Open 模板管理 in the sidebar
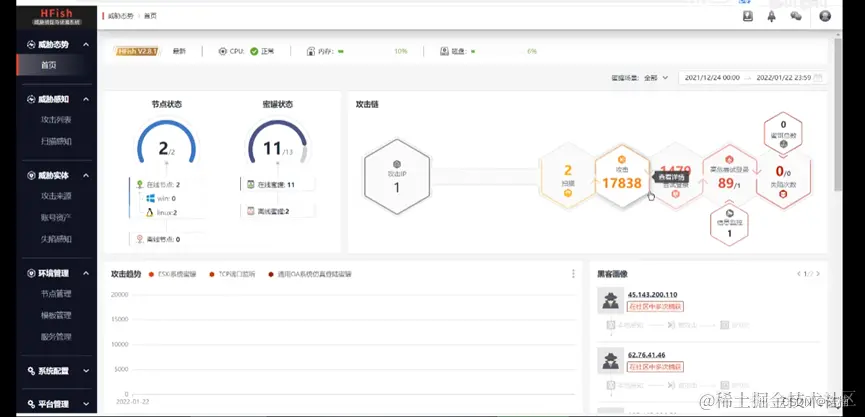This screenshot has height=417, width=865. click(54, 316)
